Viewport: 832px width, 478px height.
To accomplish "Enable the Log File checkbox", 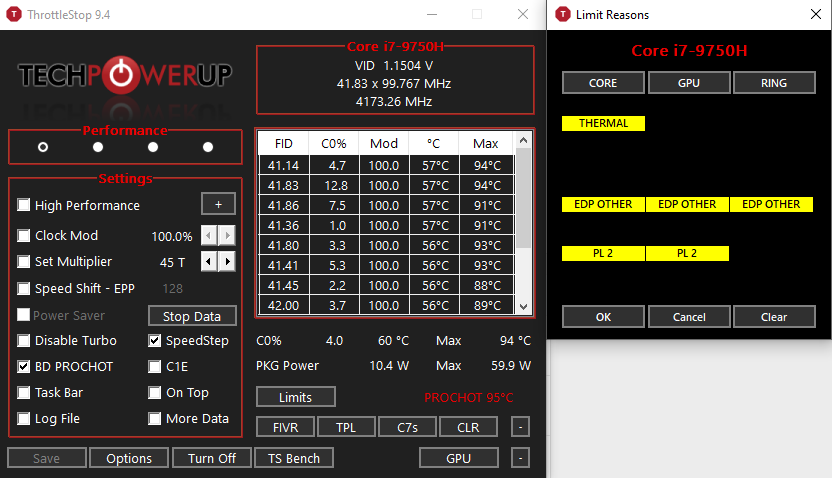I will (23, 418).
